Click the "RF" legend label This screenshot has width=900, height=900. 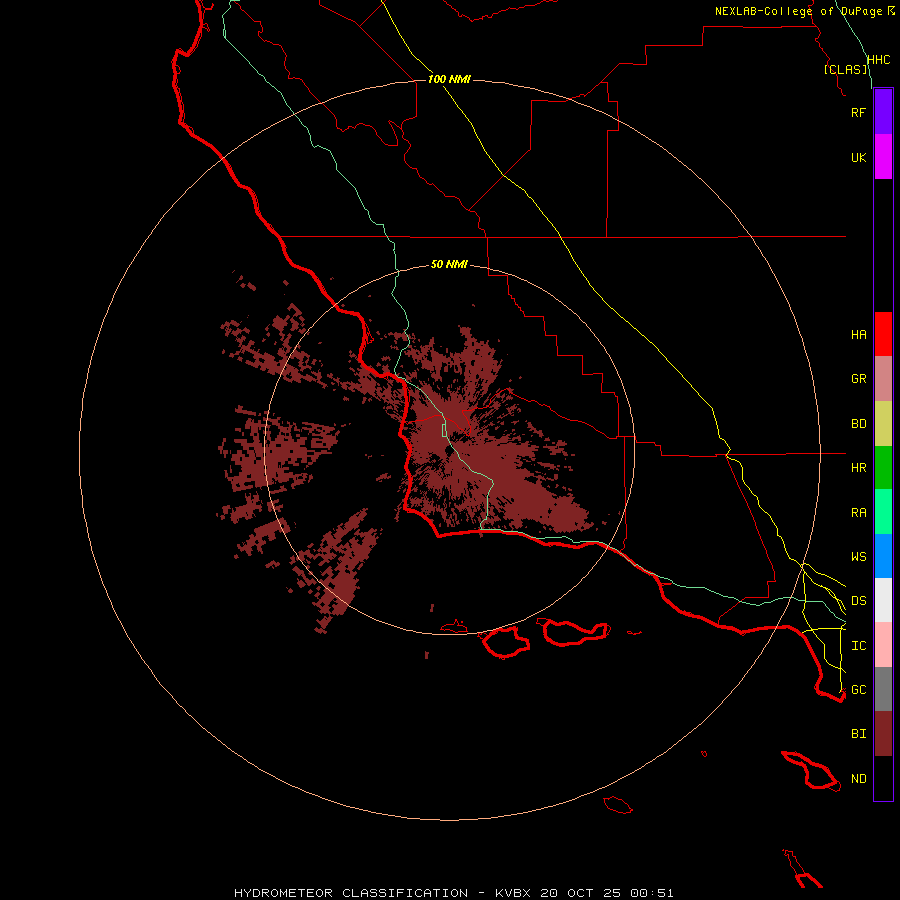858,112
